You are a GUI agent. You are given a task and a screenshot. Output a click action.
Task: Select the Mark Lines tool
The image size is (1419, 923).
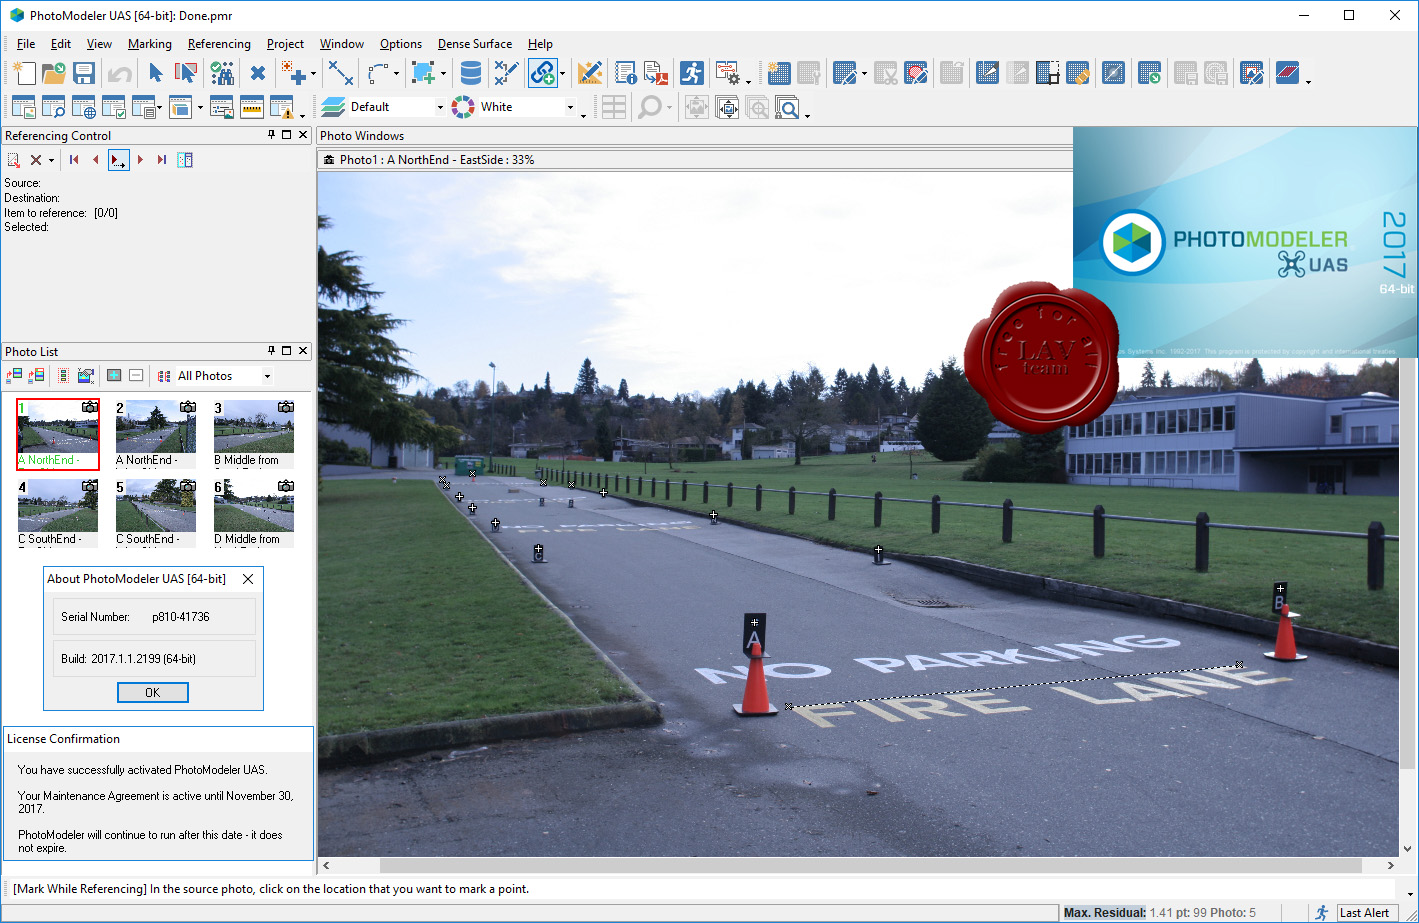click(x=341, y=73)
